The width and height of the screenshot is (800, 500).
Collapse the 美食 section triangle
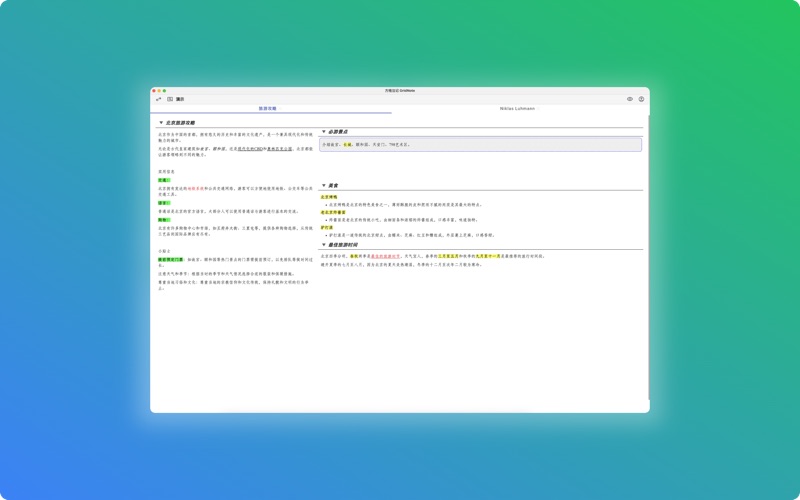(x=323, y=185)
